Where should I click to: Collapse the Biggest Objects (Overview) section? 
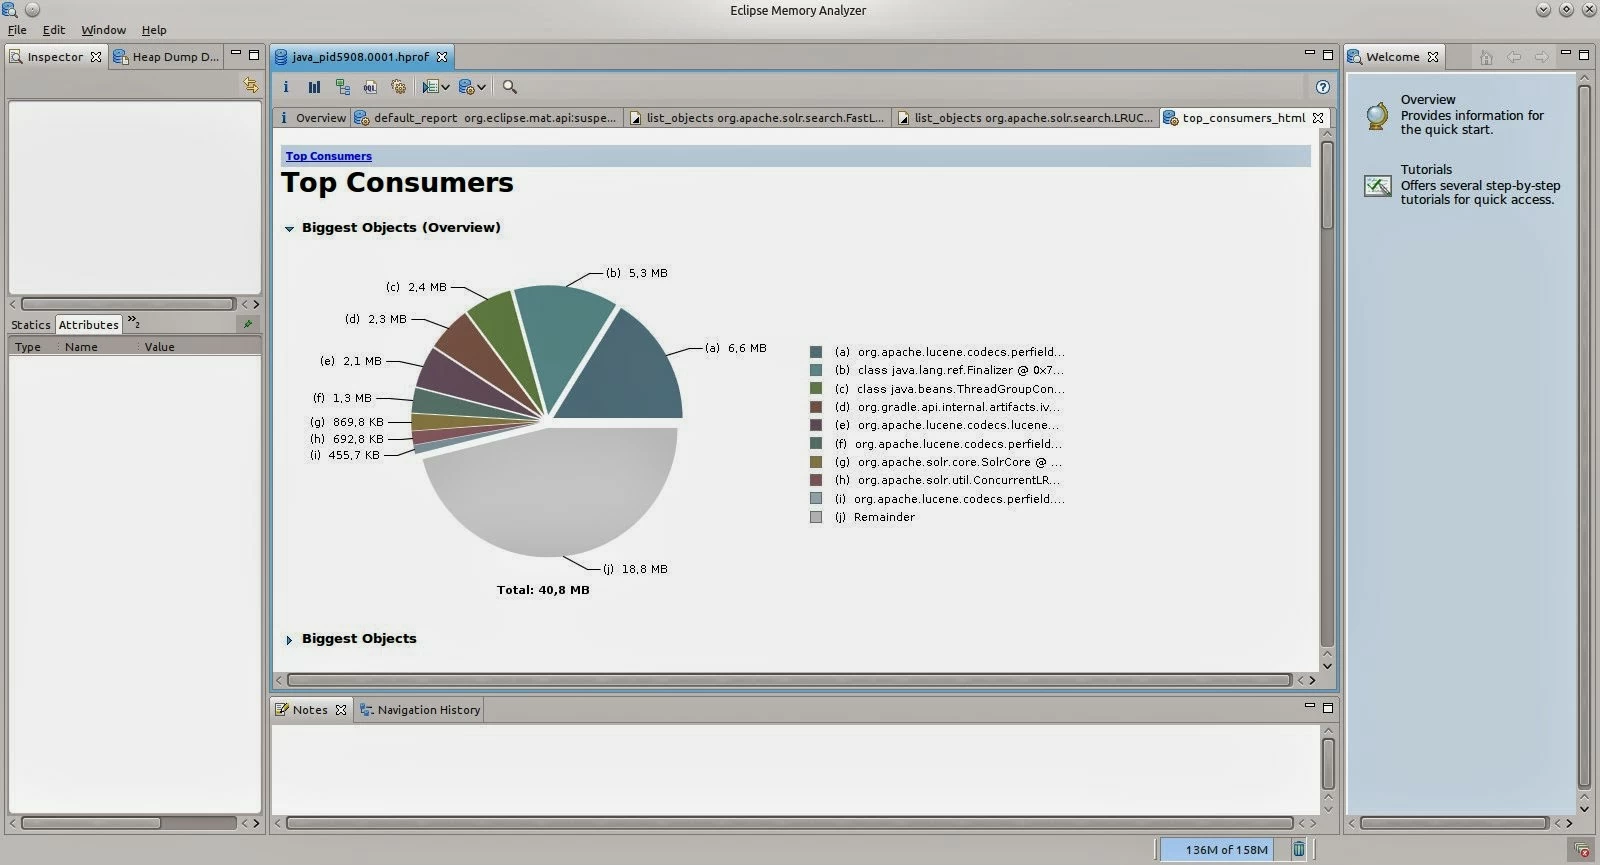point(289,228)
